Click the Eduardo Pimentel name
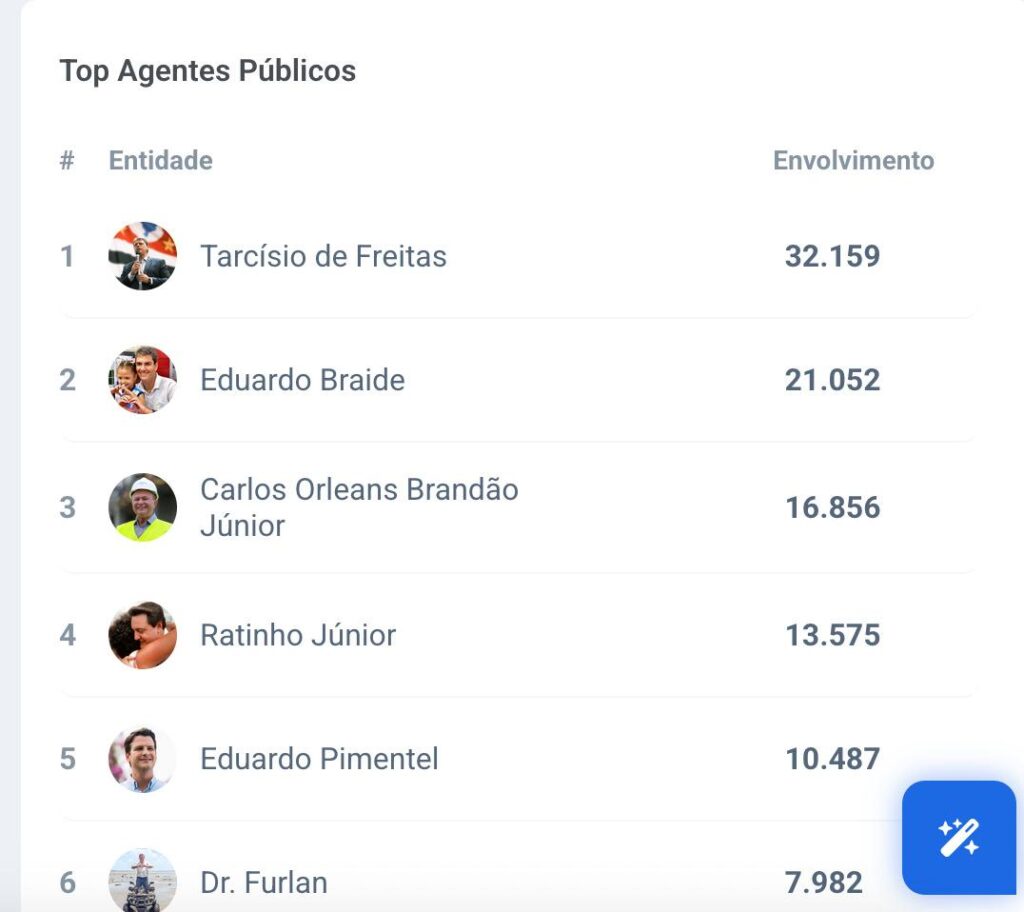This screenshot has width=1024, height=912. click(x=319, y=759)
